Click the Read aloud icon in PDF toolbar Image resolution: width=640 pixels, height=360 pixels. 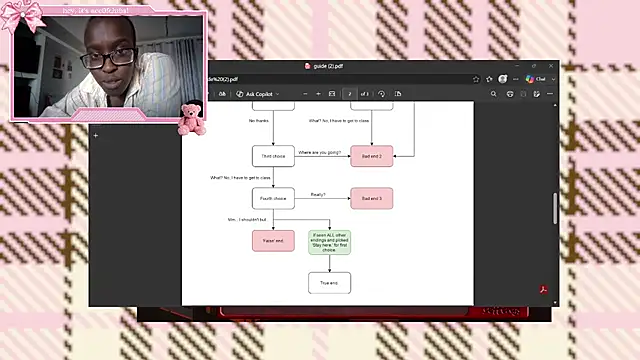[x=222, y=94]
